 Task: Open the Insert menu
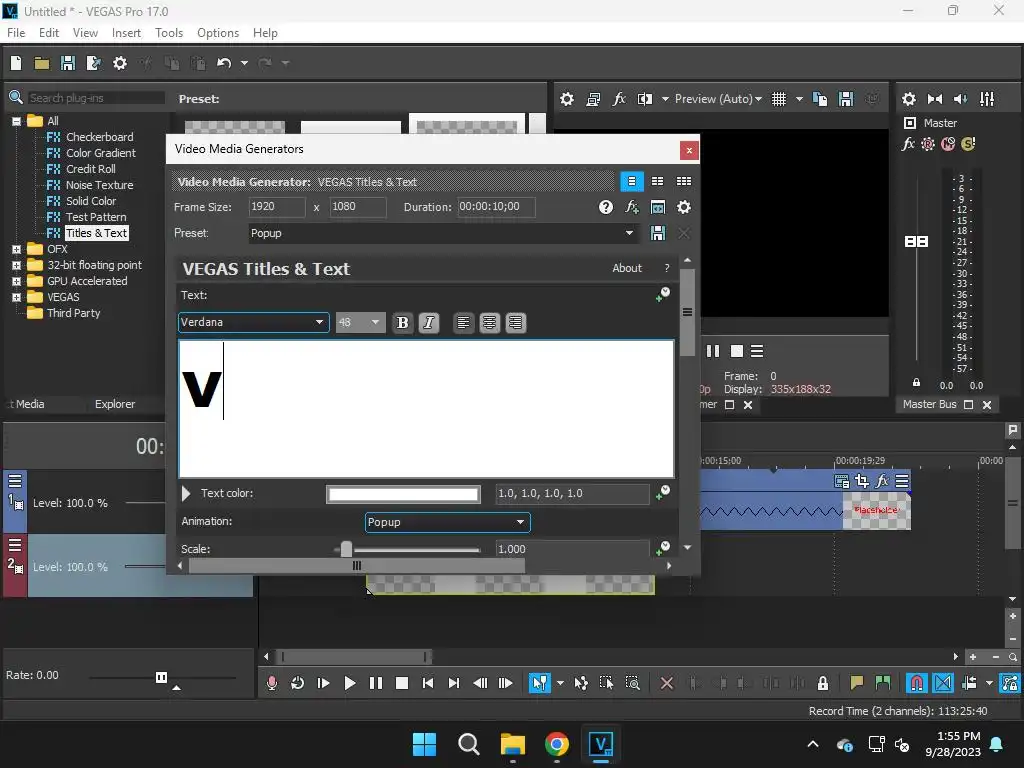point(126,33)
